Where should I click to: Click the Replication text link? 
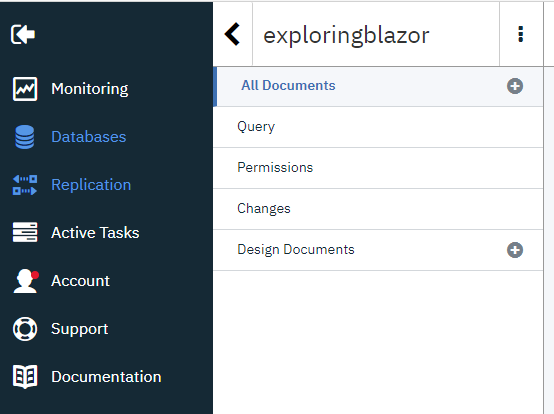(x=91, y=185)
